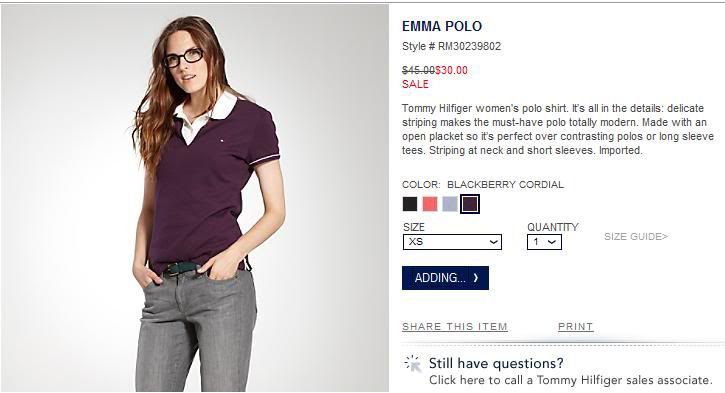Click the model photo of purple polo
This screenshot has height=393, width=725.
[195, 198]
